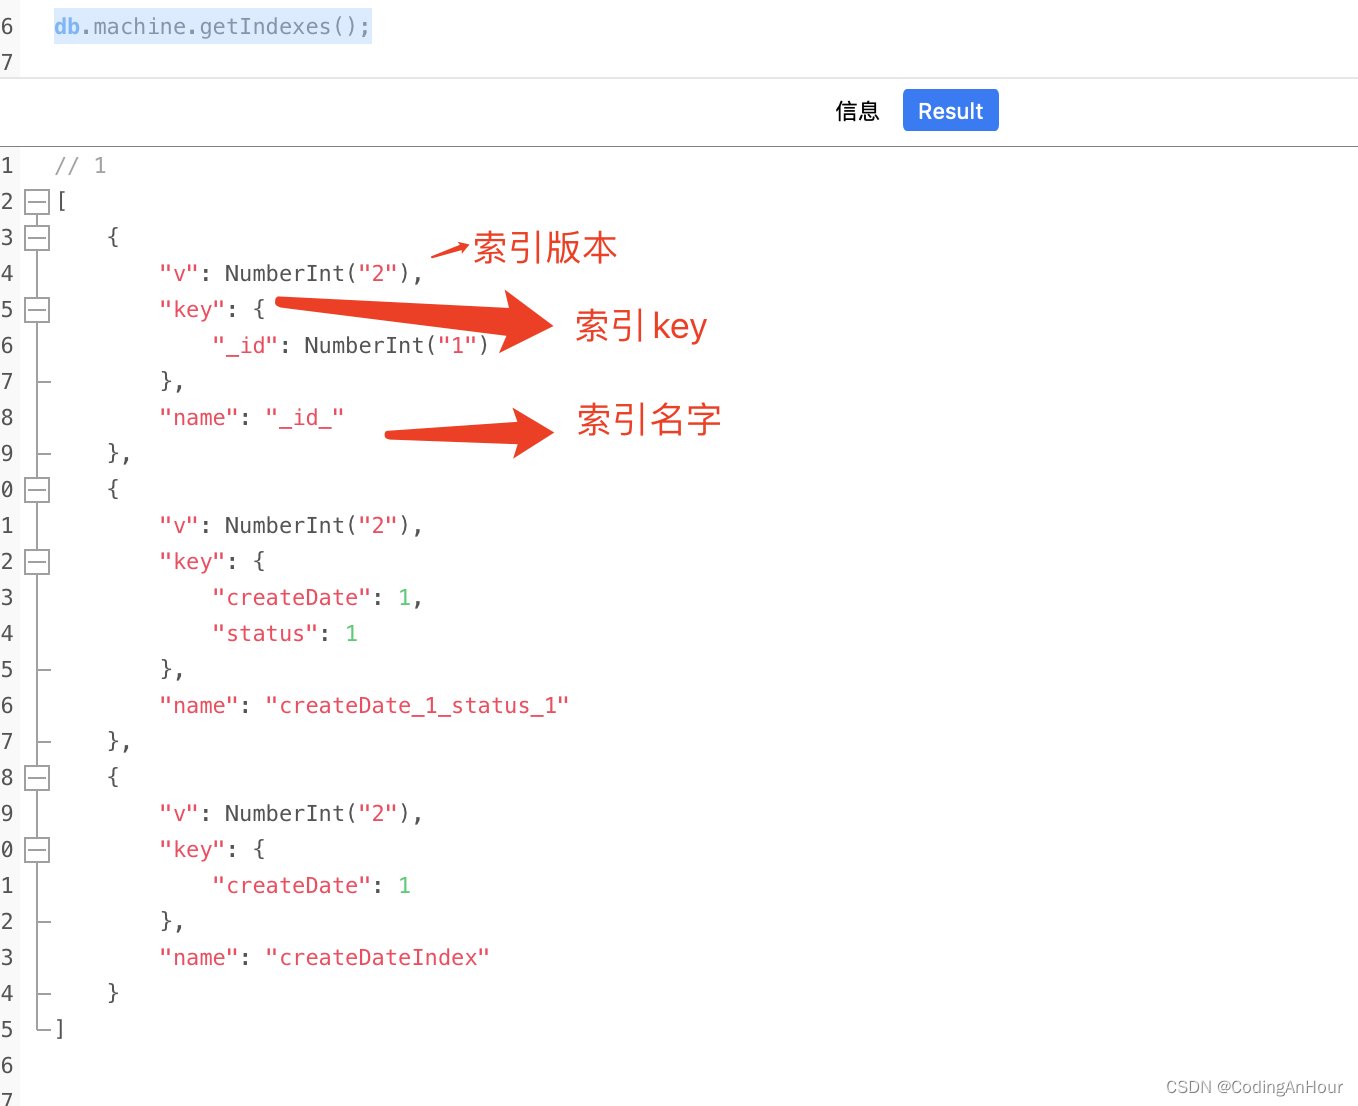Screen dimensions: 1358x1106
Task: Collapse key block containing createDate and status
Action: [37, 562]
